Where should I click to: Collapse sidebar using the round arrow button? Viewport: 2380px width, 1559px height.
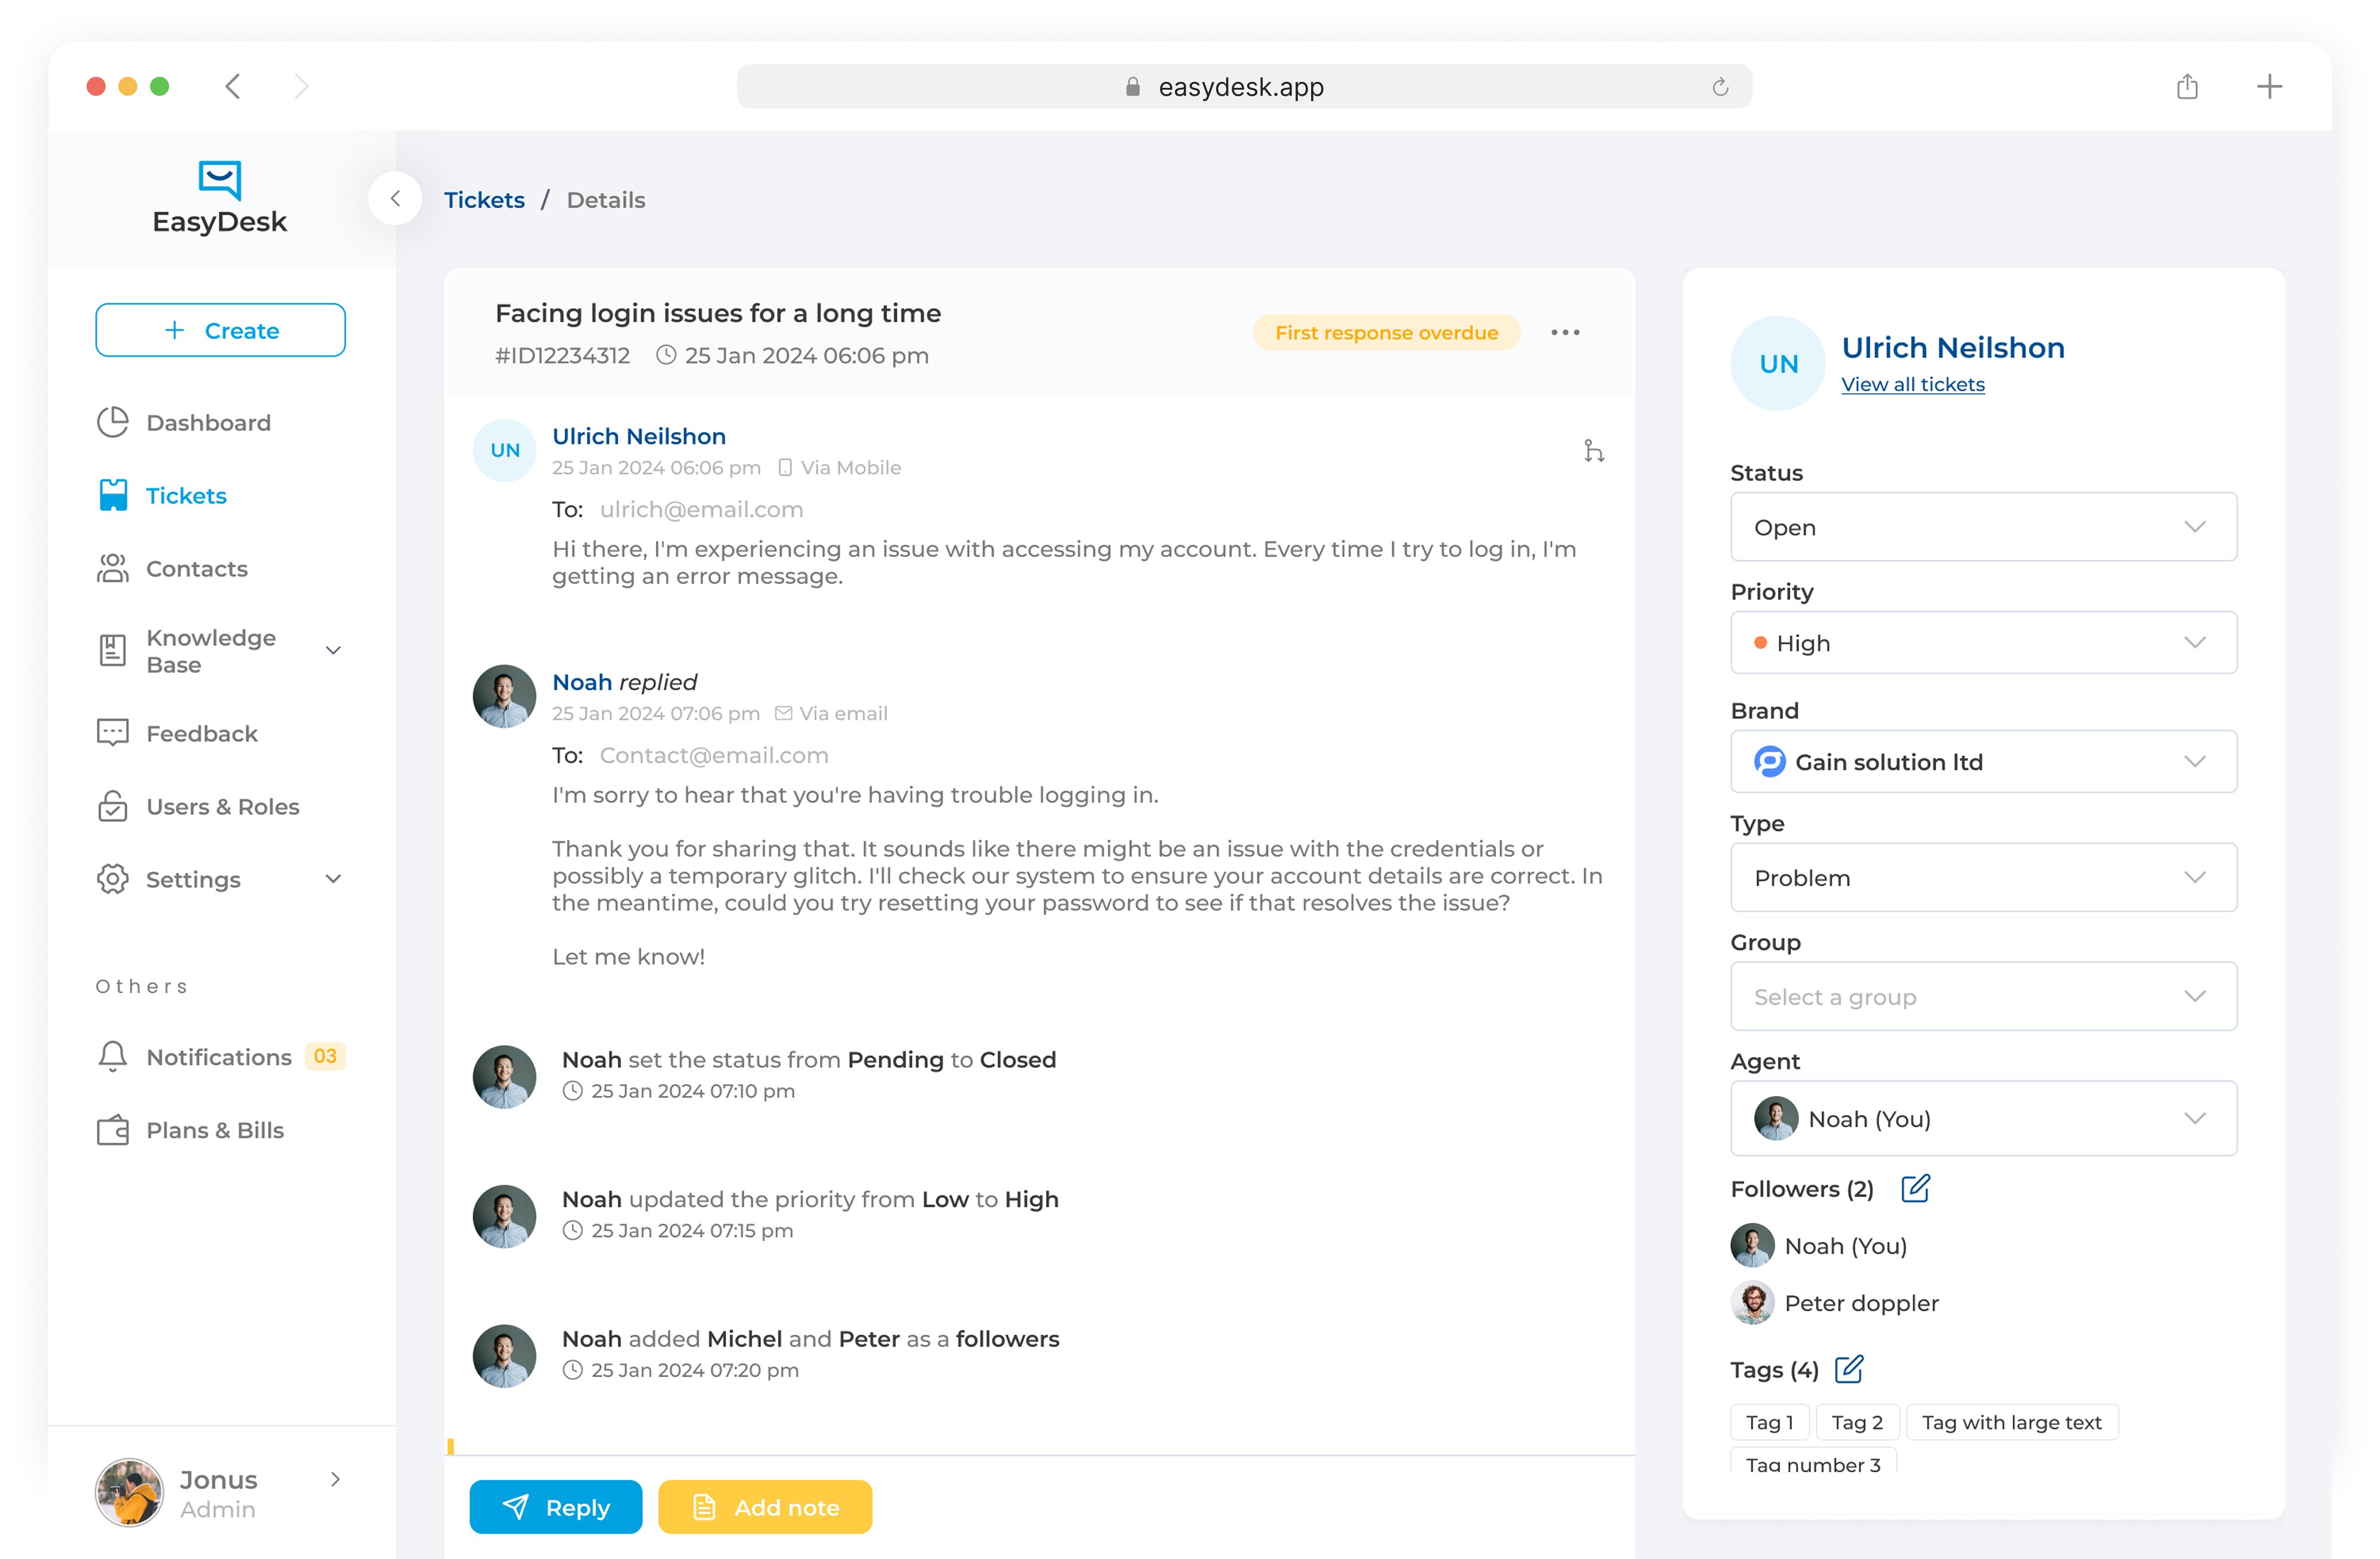coord(395,199)
